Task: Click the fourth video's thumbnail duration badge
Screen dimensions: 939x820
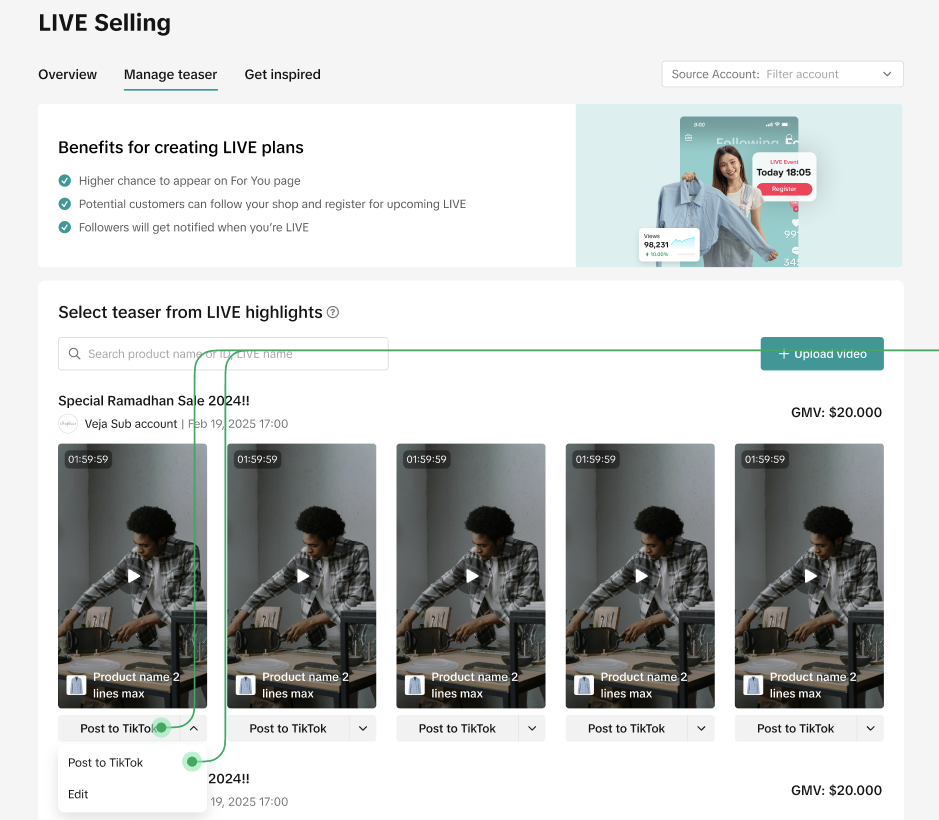Action: click(x=595, y=459)
